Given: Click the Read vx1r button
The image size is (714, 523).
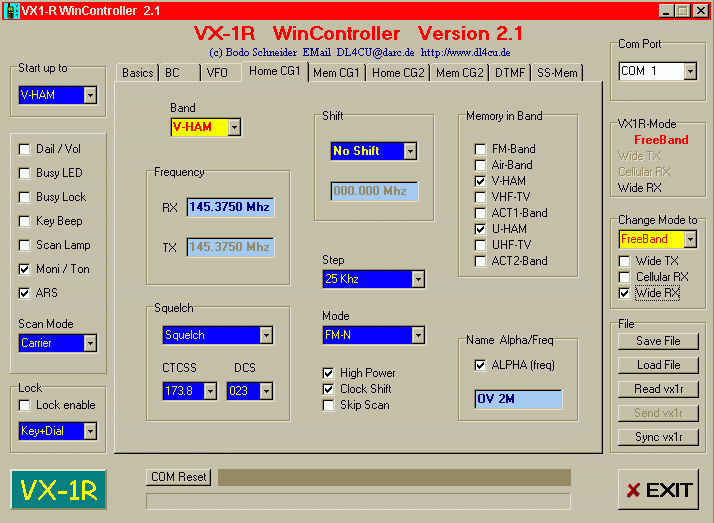Looking at the screenshot, I should point(658,389).
